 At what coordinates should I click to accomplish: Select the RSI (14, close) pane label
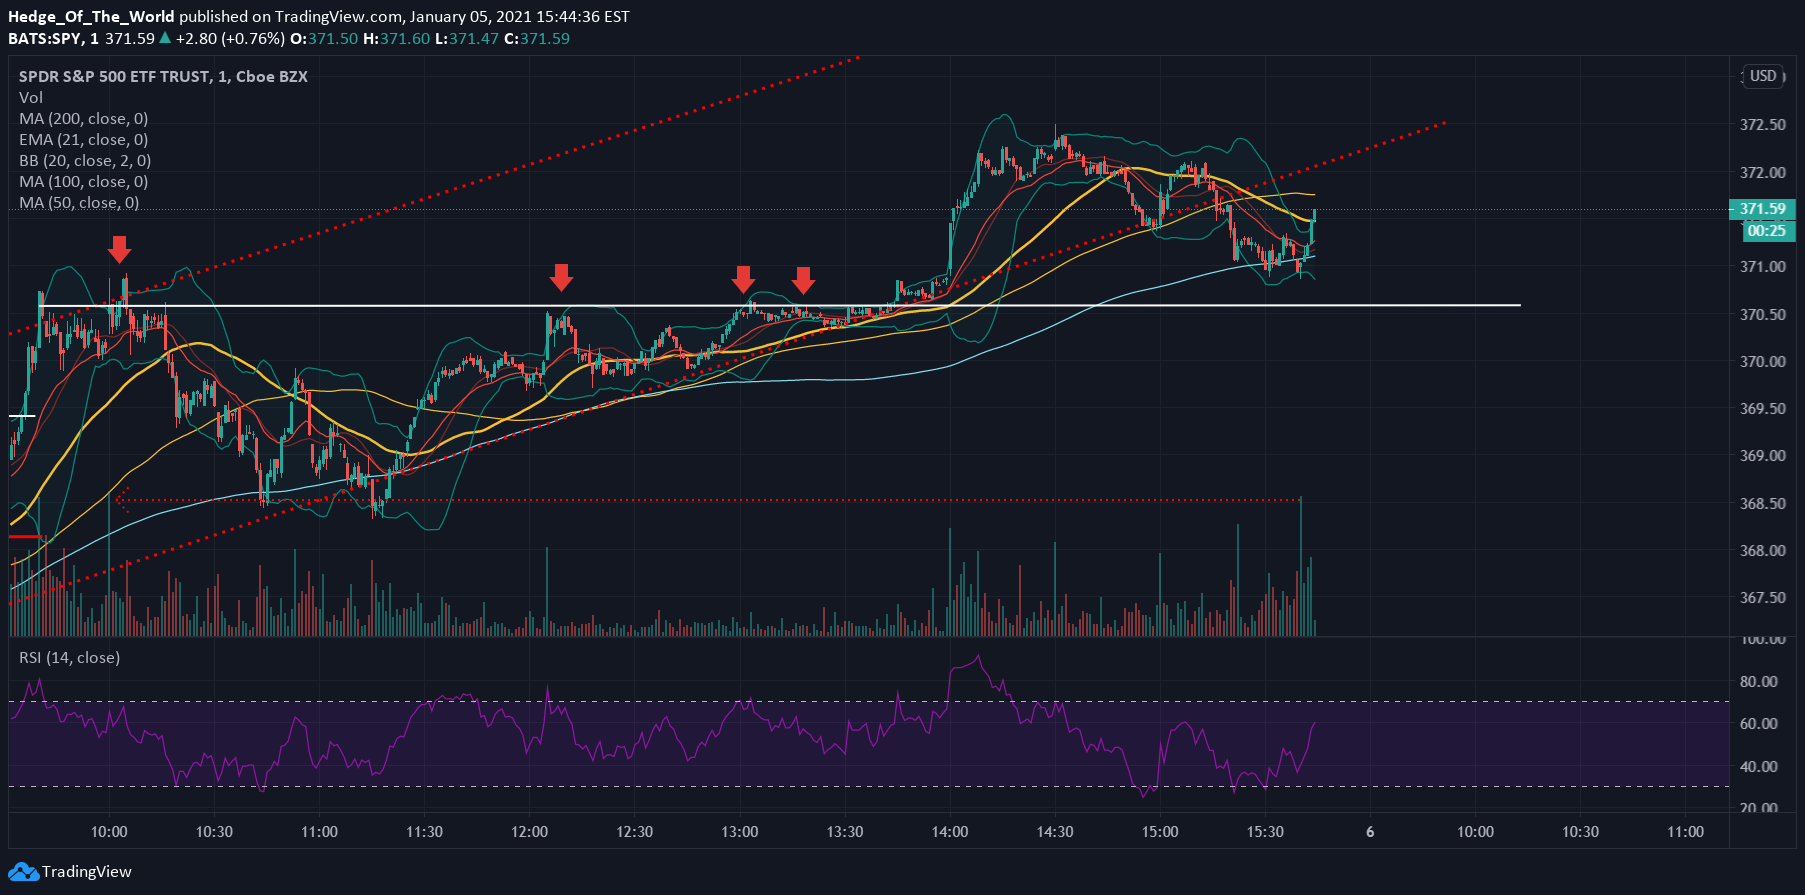(x=69, y=658)
